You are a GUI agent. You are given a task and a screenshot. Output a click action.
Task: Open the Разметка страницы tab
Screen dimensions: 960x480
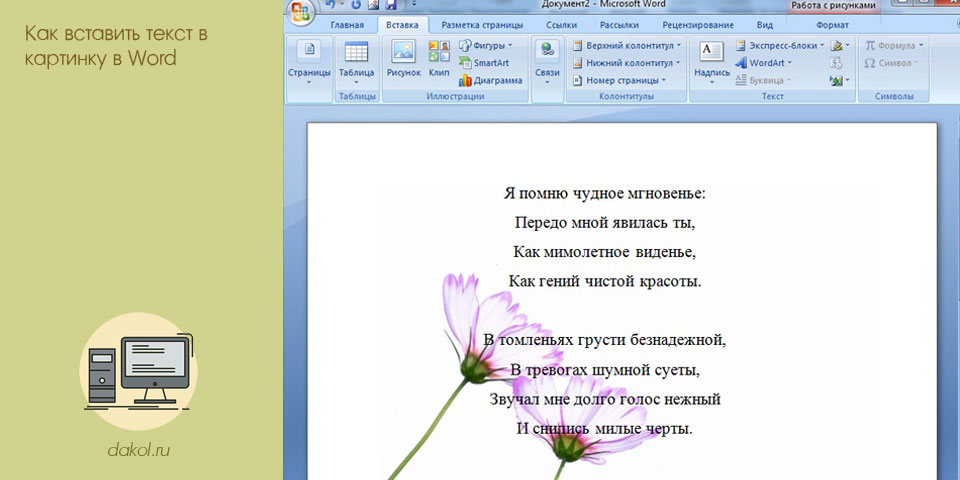pyautogui.click(x=482, y=25)
